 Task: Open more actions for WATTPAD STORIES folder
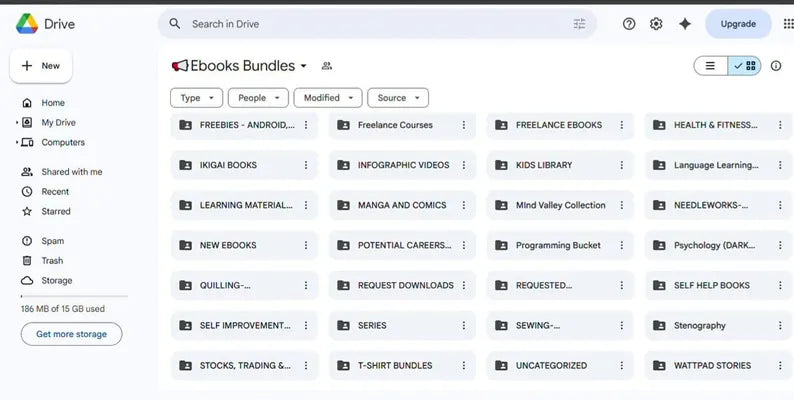[780, 365]
